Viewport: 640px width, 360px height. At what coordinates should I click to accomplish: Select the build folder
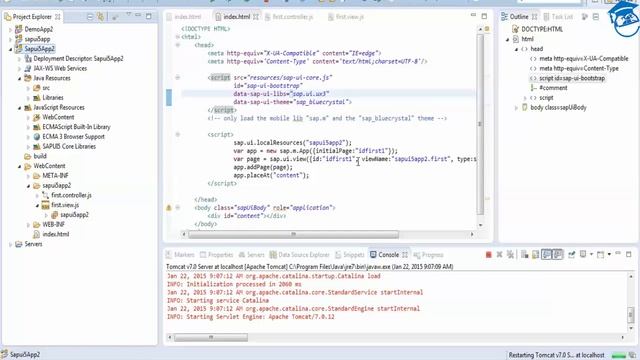click(40, 156)
